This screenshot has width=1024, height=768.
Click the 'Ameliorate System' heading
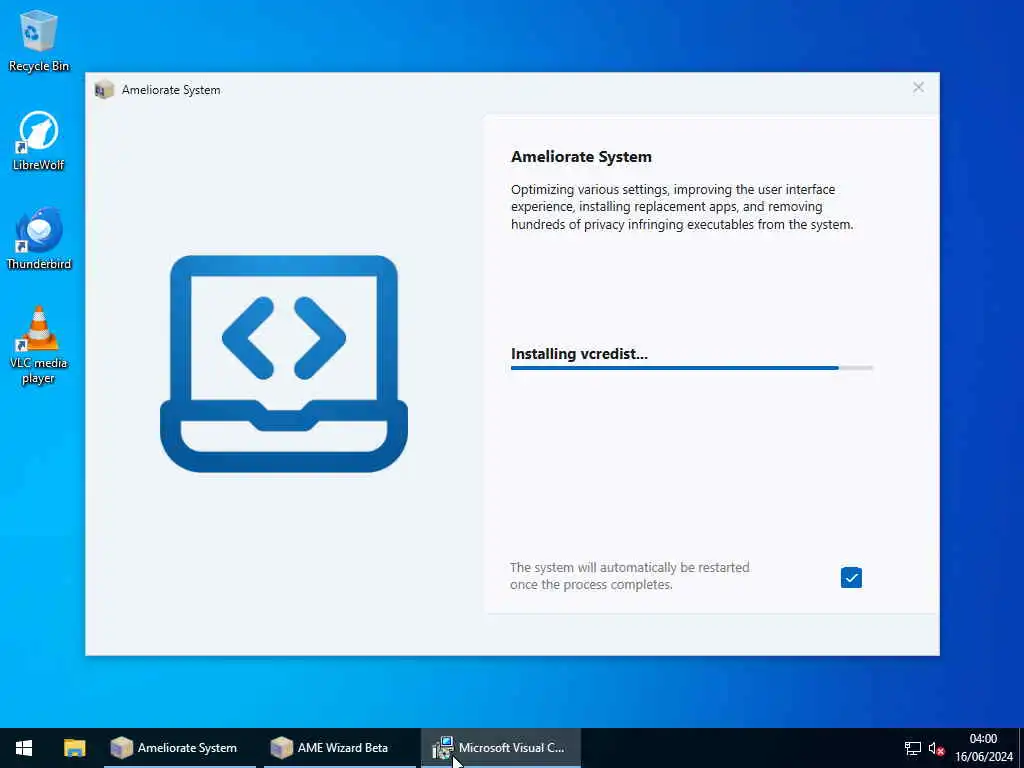[581, 157]
